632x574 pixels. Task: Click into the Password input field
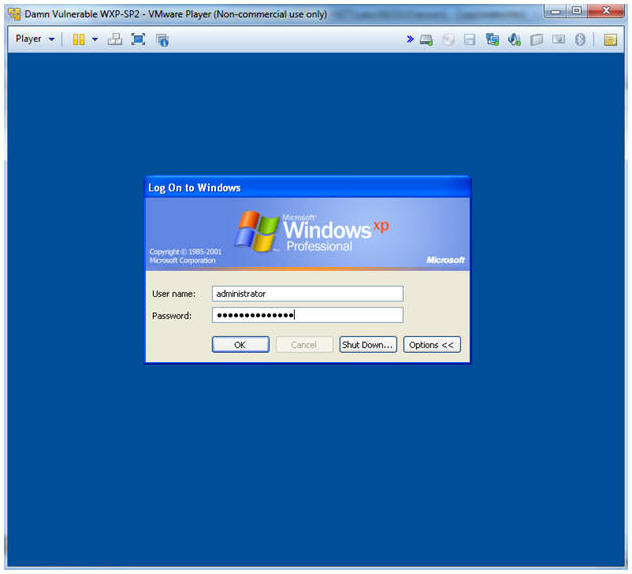click(x=308, y=315)
